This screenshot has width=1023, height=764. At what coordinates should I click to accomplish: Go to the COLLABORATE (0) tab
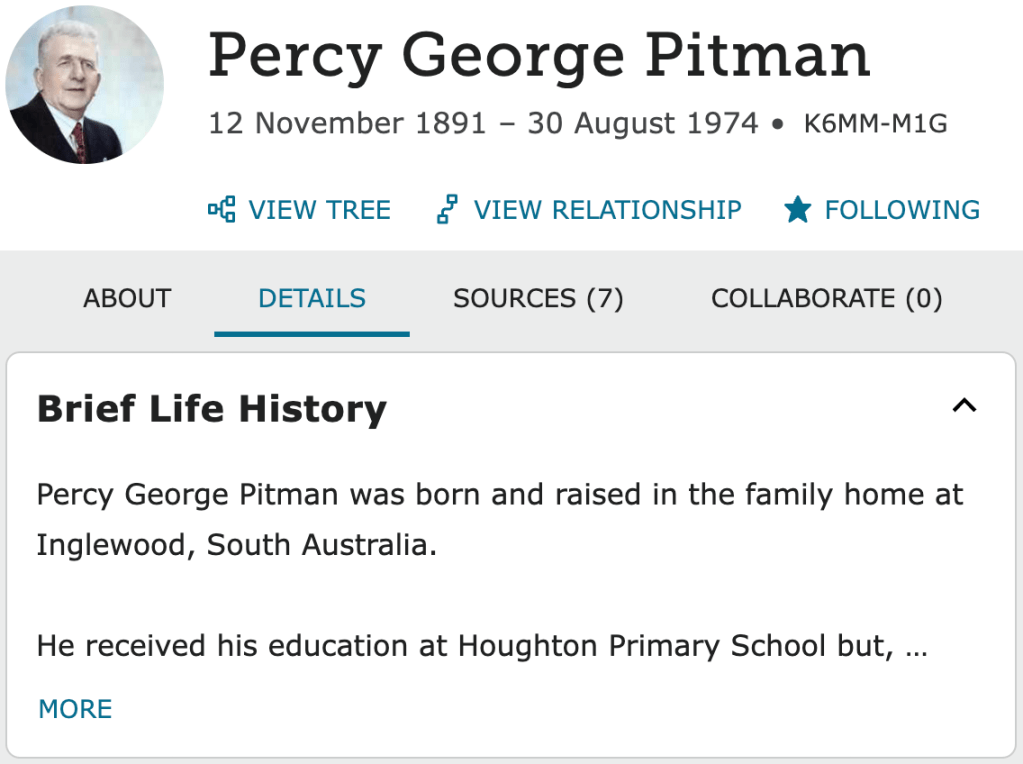[826, 298]
